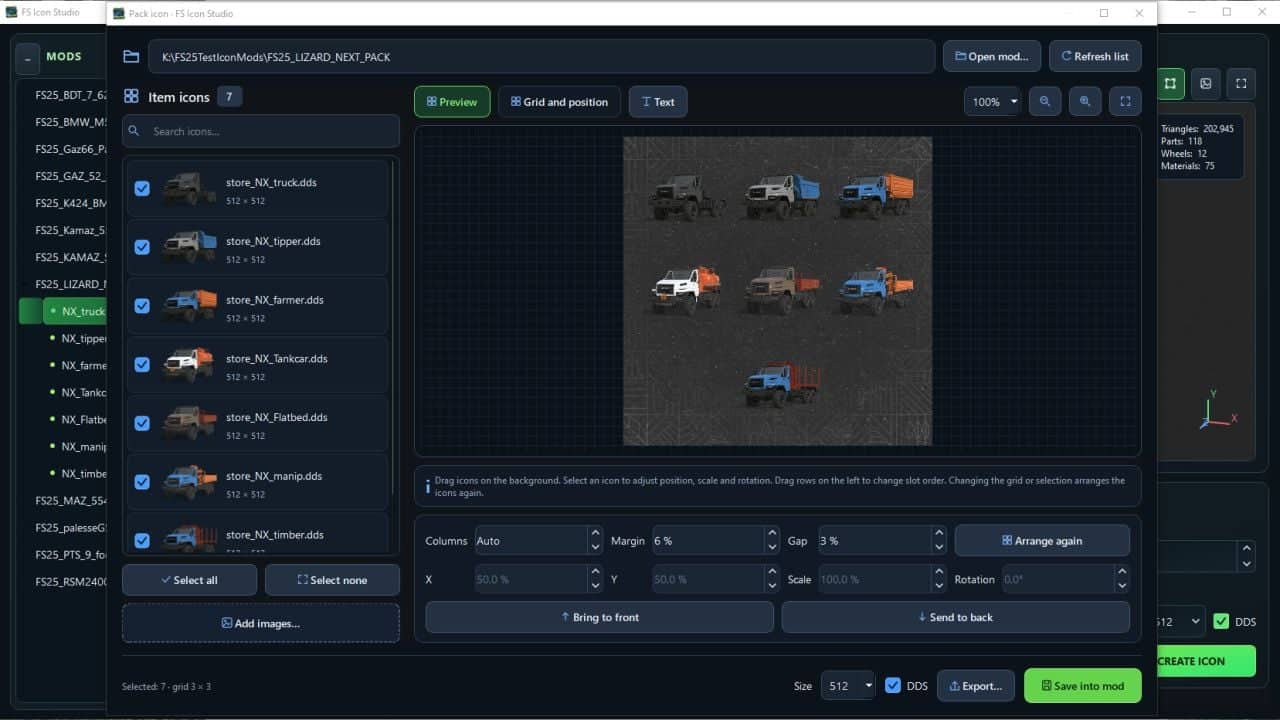This screenshot has width=1280, height=720.
Task: Click the zoom out magnifier icon
Action: [1045, 101]
